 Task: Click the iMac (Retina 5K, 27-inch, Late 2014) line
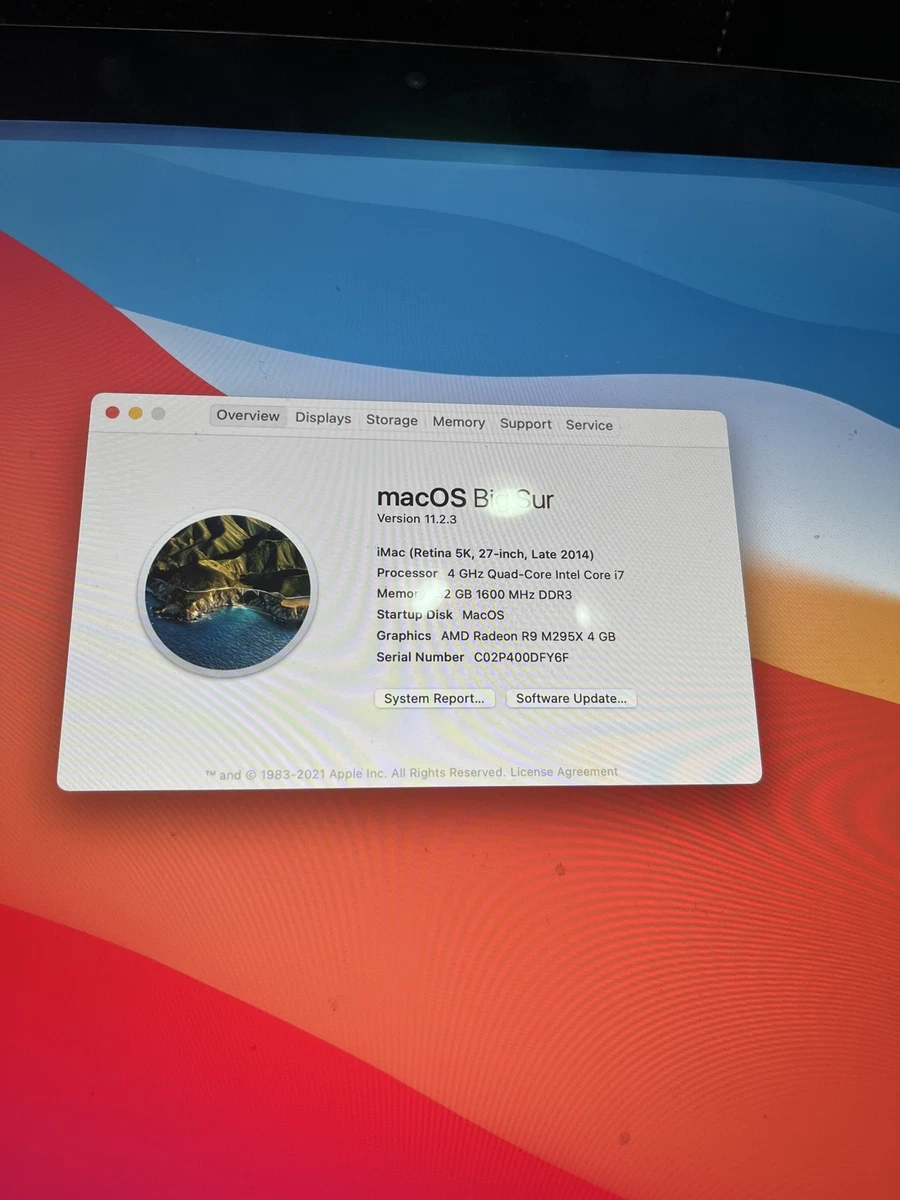click(x=485, y=553)
